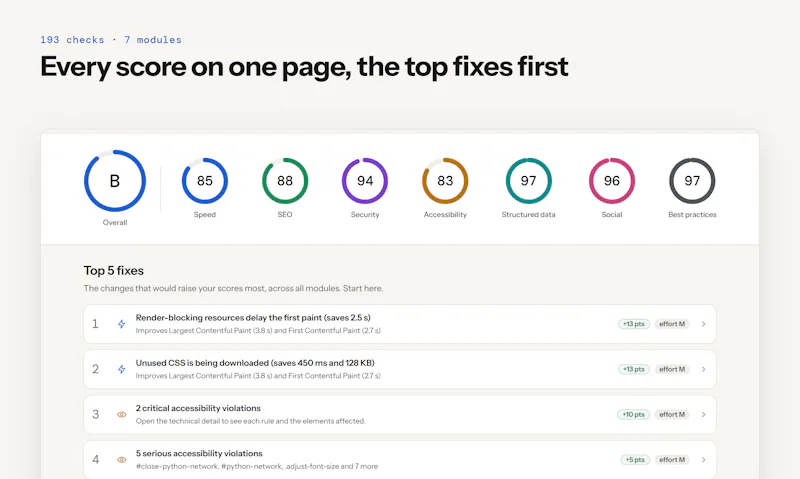Open the Structured data score ring
Viewport: 800px width, 479px height.
[x=529, y=181]
